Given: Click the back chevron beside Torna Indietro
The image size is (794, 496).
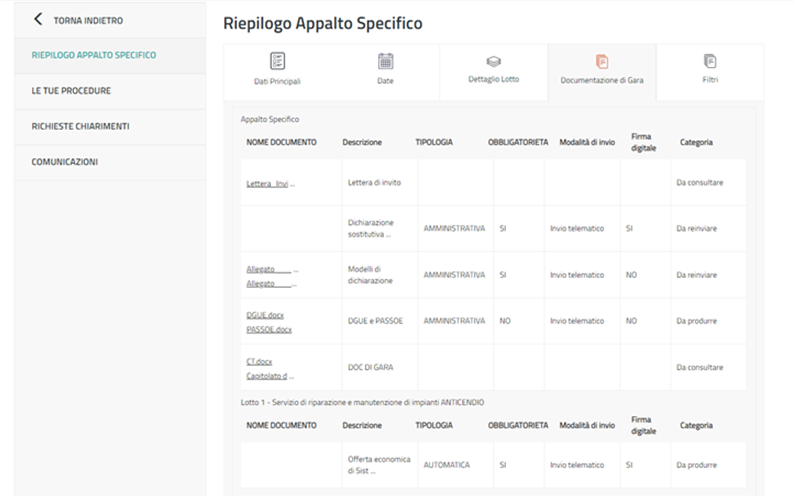Looking at the screenshot, I should pyautogui.click(x=39, y=19).
